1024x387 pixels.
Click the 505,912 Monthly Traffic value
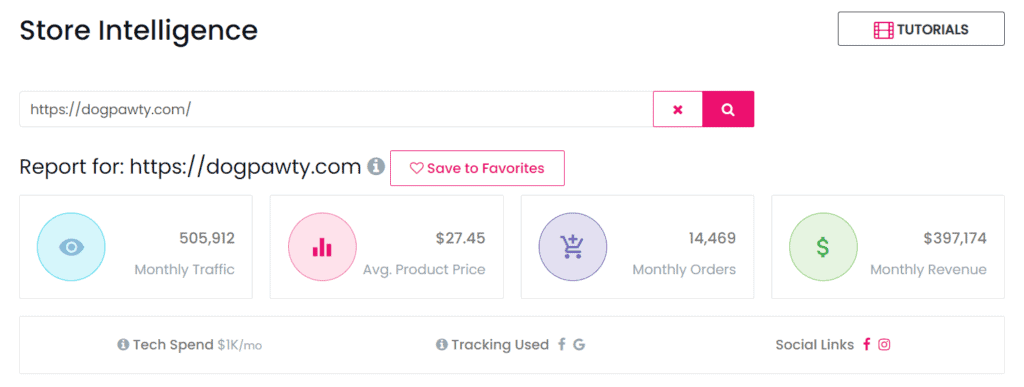click(207, 238)
